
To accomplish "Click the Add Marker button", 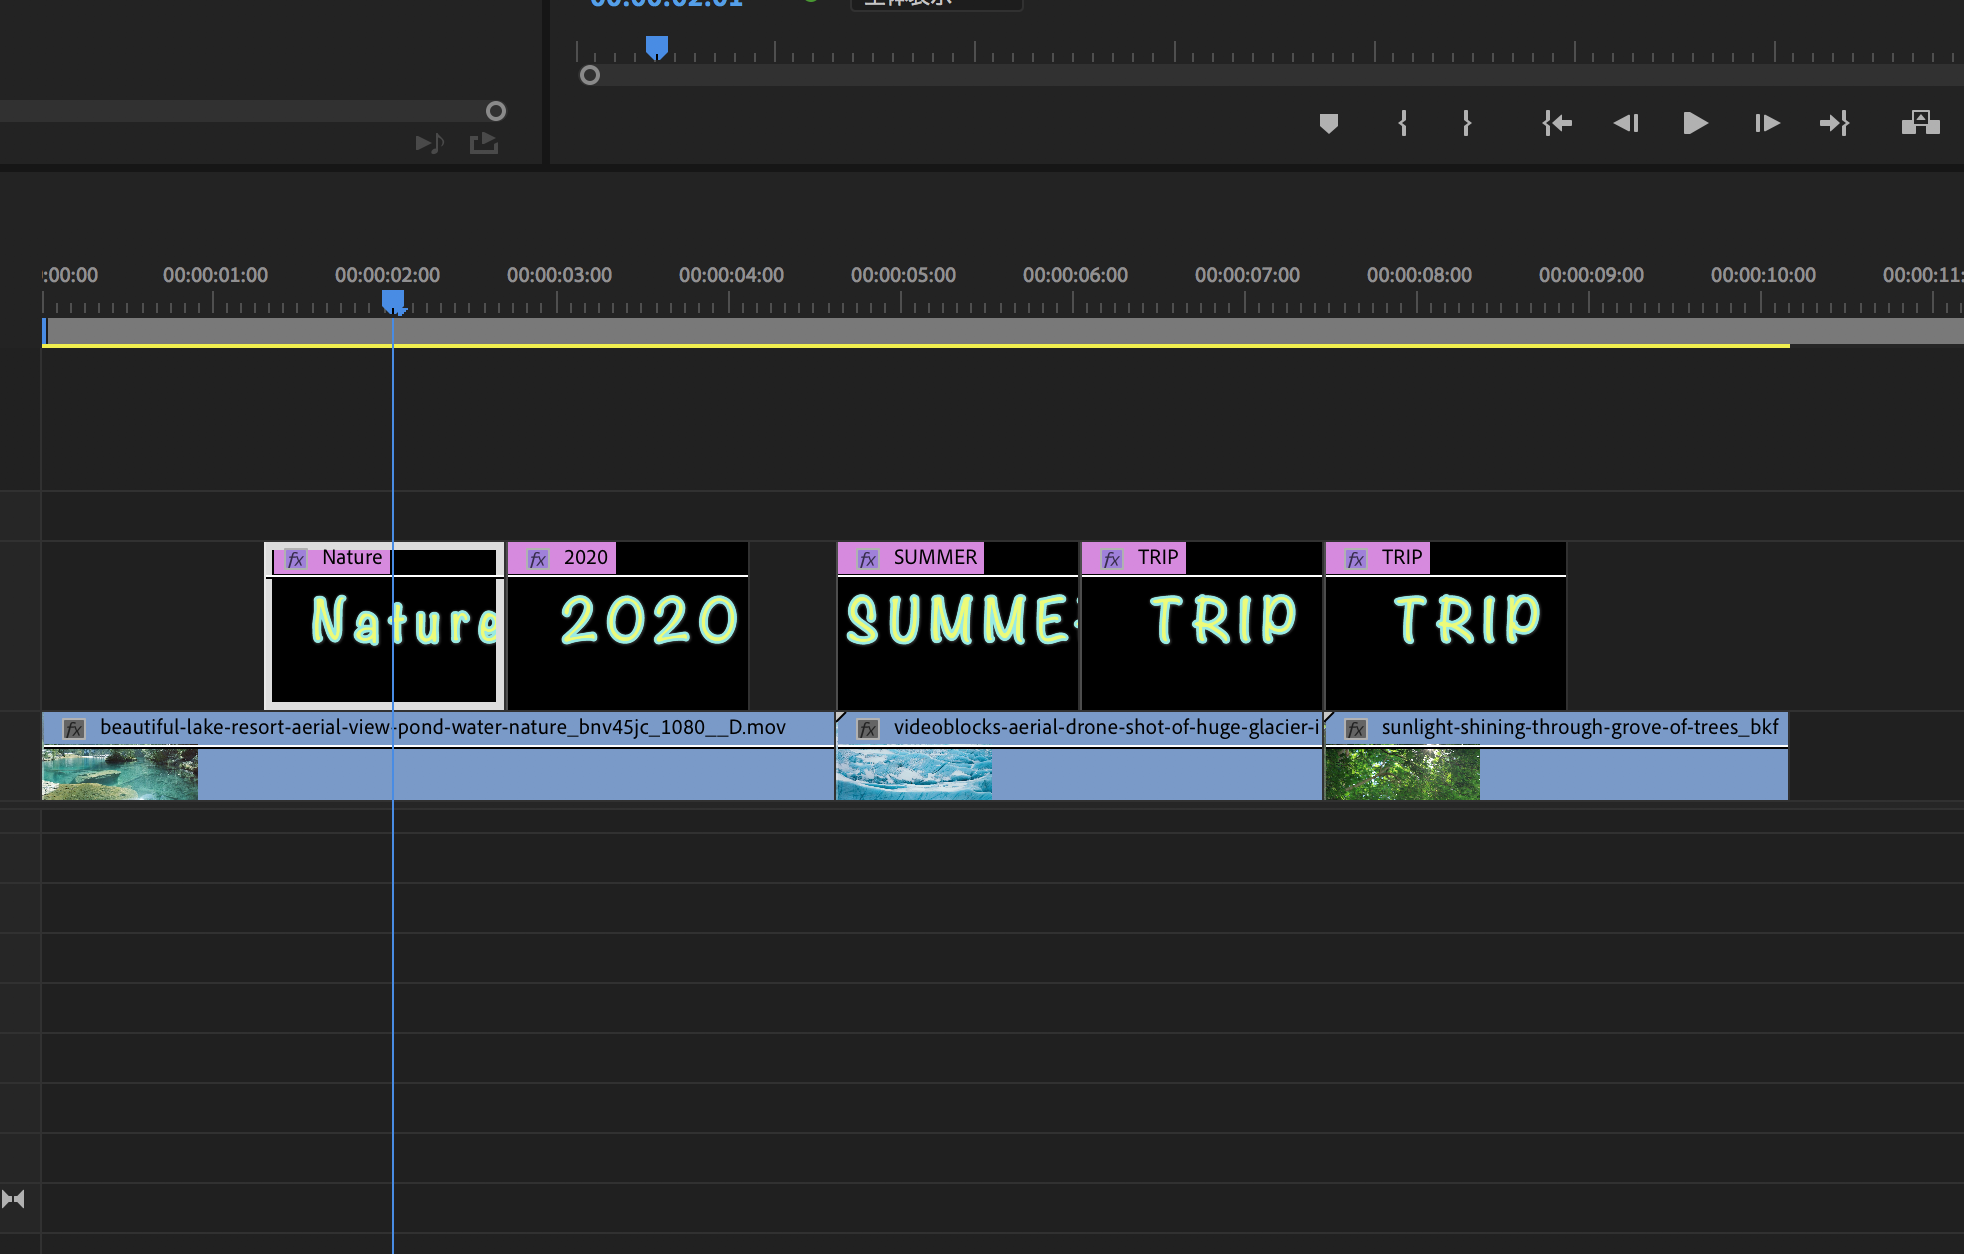I will 1329,124.
